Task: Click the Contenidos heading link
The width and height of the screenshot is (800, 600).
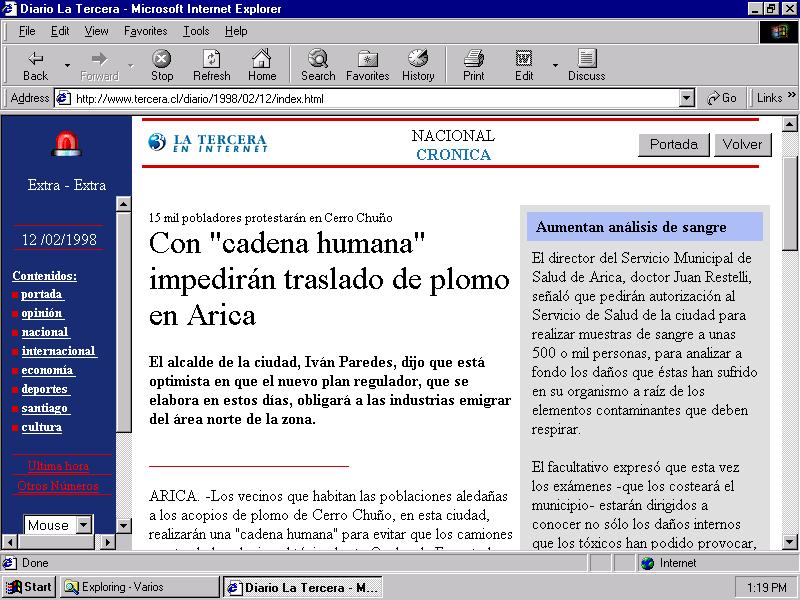Action: 45,276
